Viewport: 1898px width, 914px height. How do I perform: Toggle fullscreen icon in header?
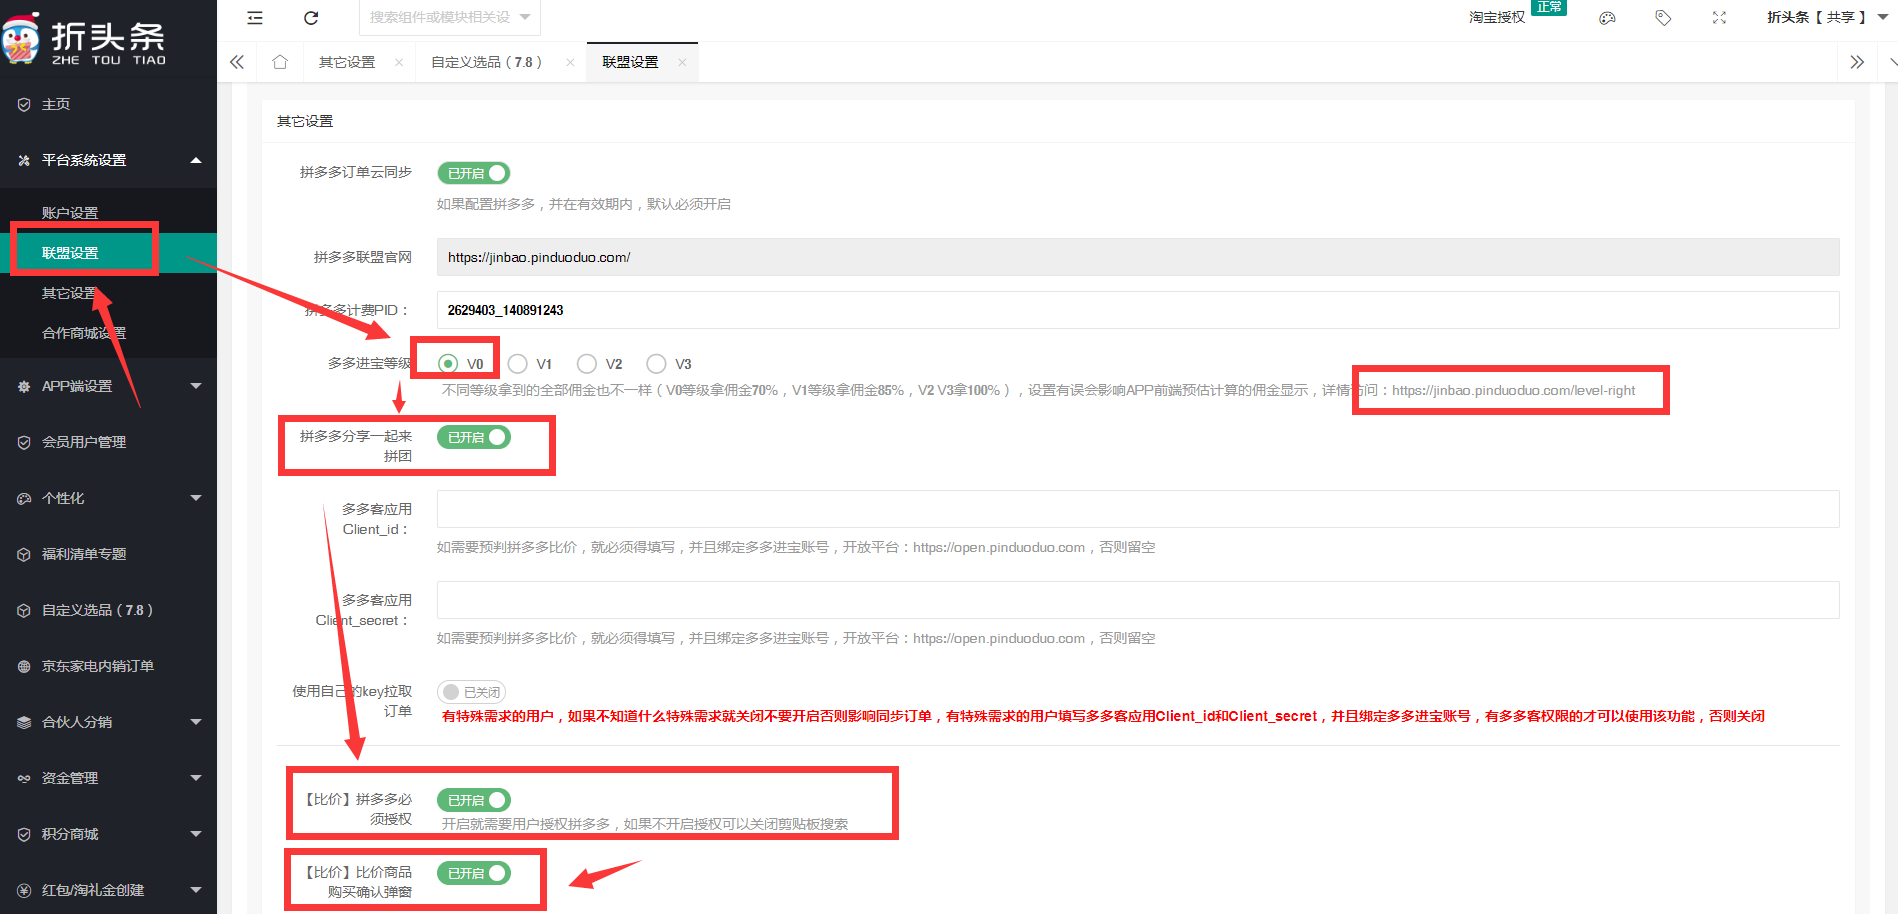point(1719,18)
